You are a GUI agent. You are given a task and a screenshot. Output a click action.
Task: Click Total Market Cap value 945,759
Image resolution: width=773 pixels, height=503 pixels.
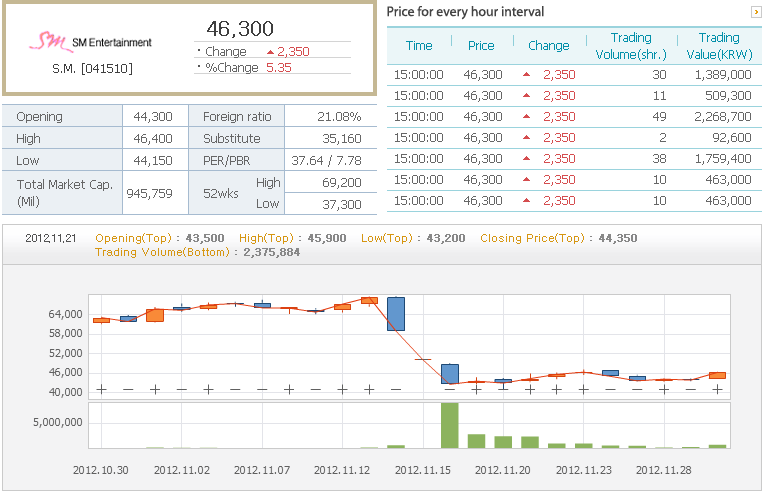pos(149,193)
